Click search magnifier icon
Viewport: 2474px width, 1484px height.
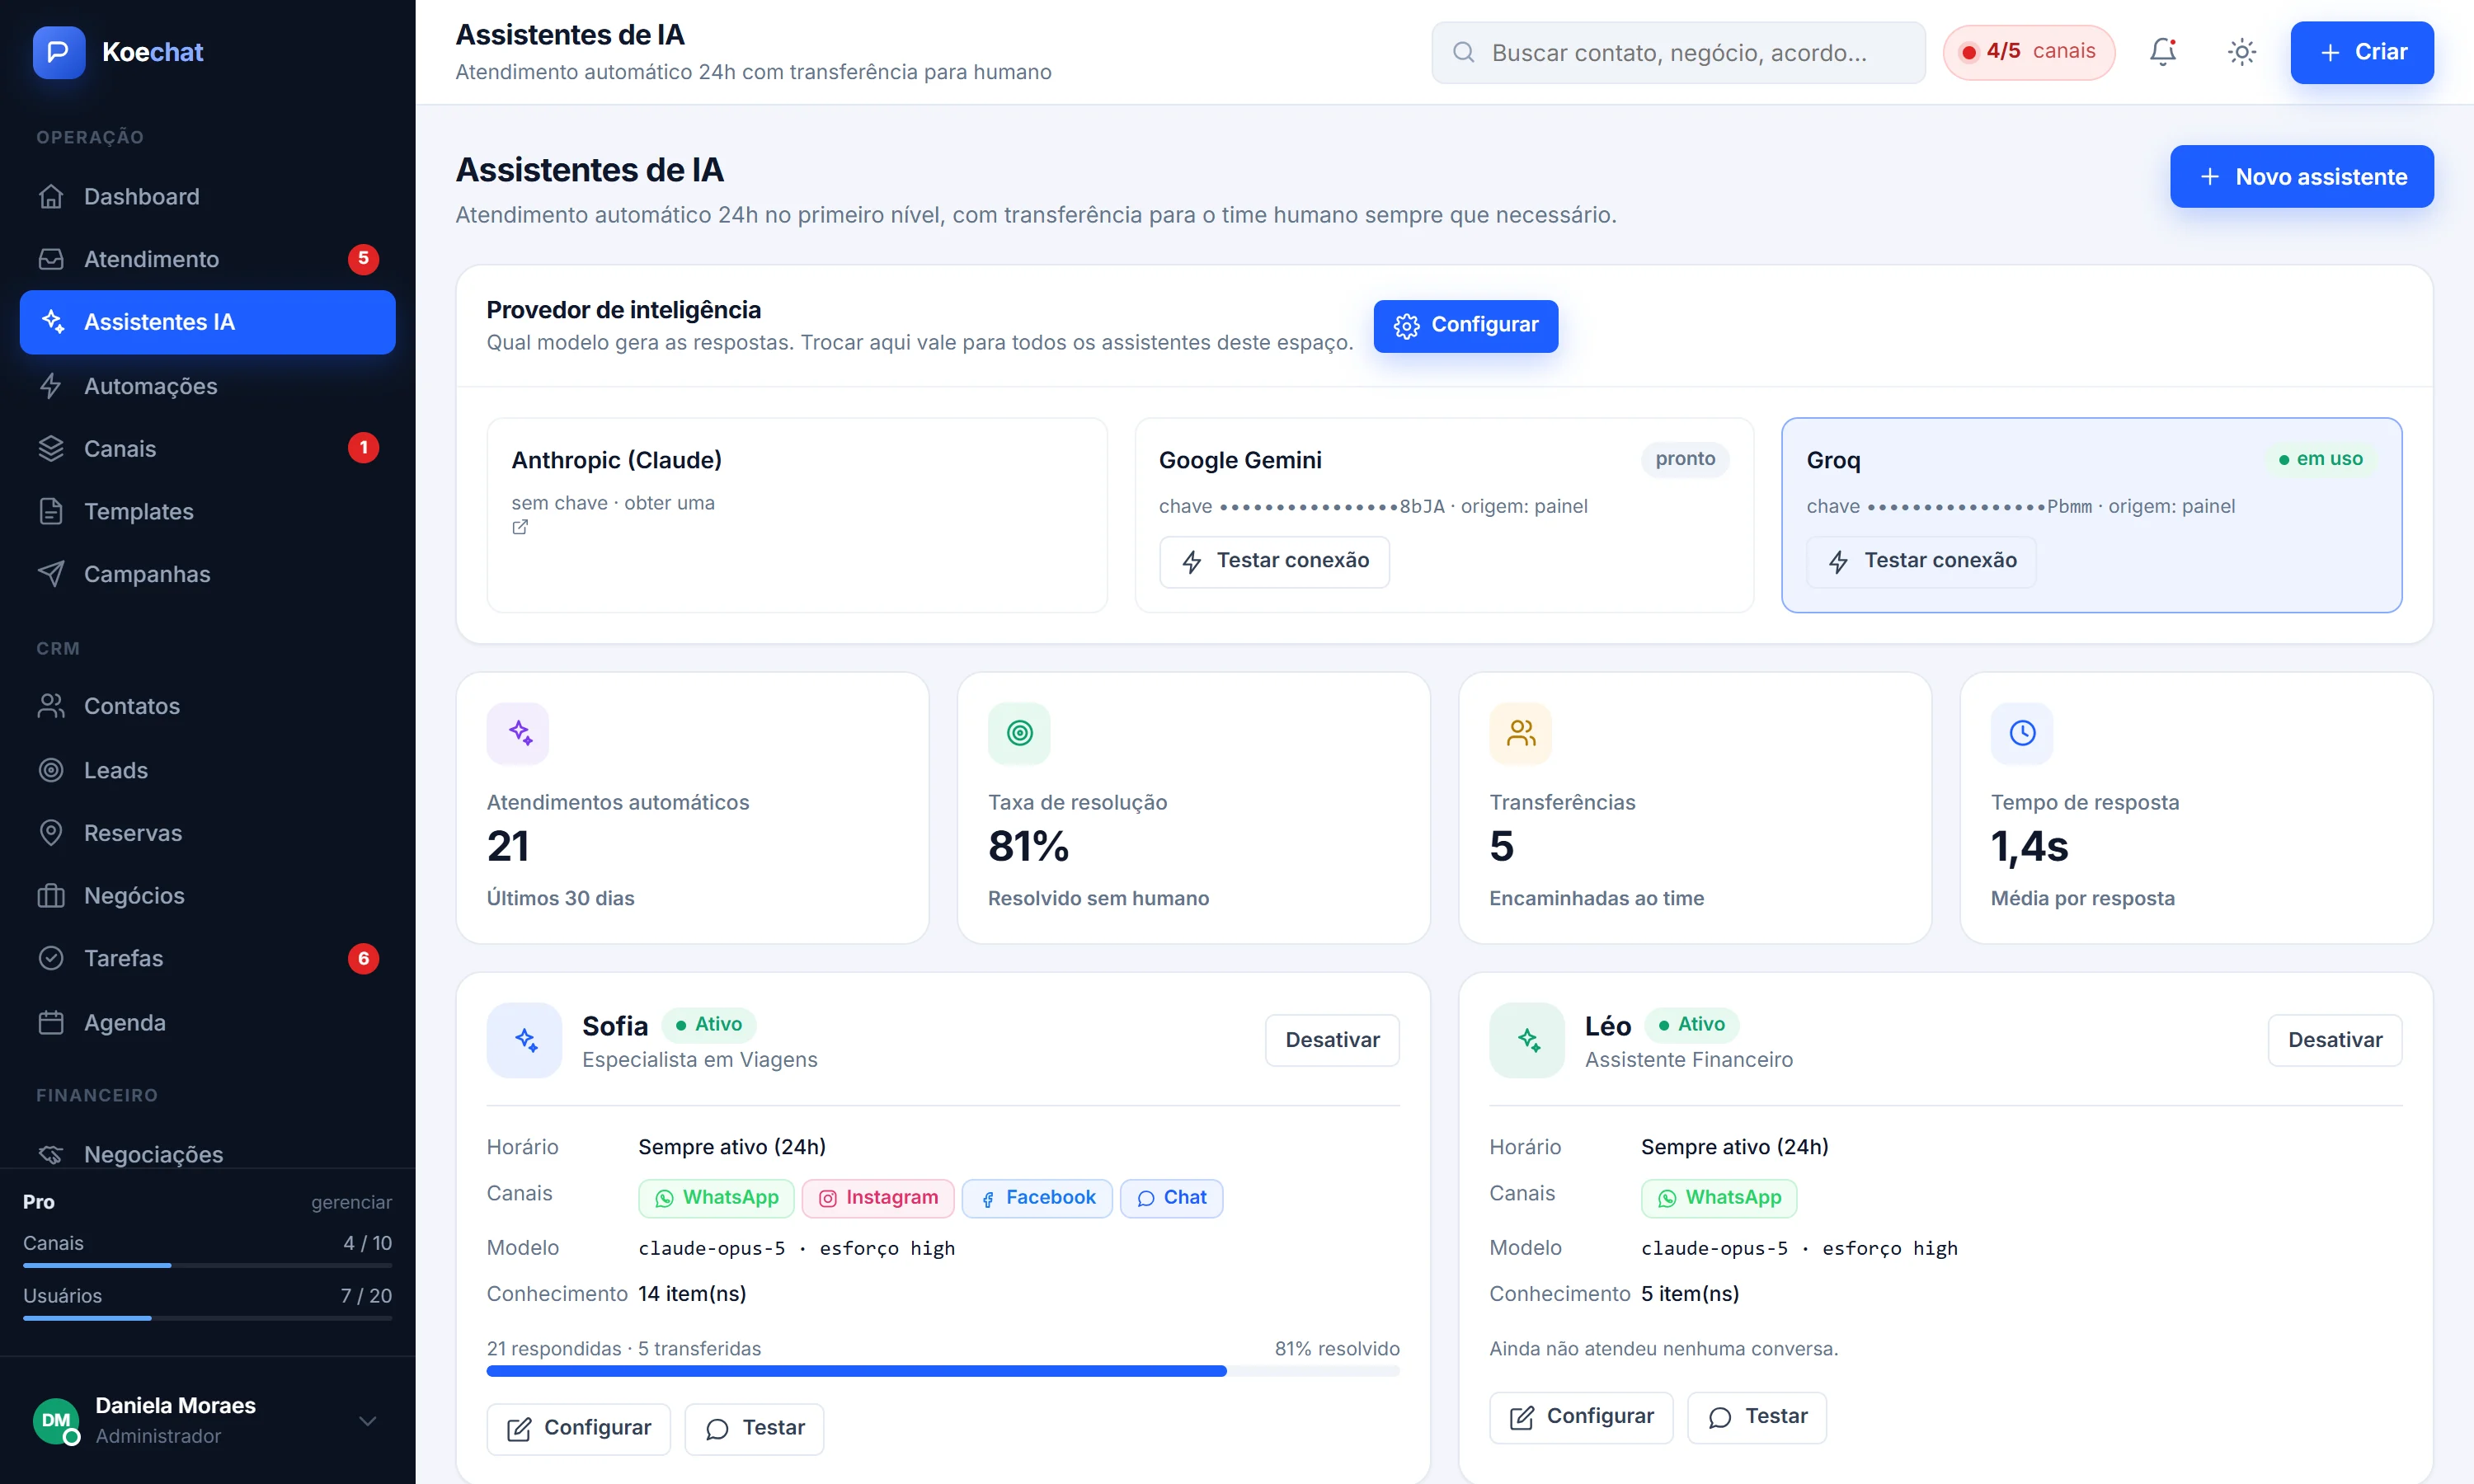pyautogui.click(x=1463, y=52)
